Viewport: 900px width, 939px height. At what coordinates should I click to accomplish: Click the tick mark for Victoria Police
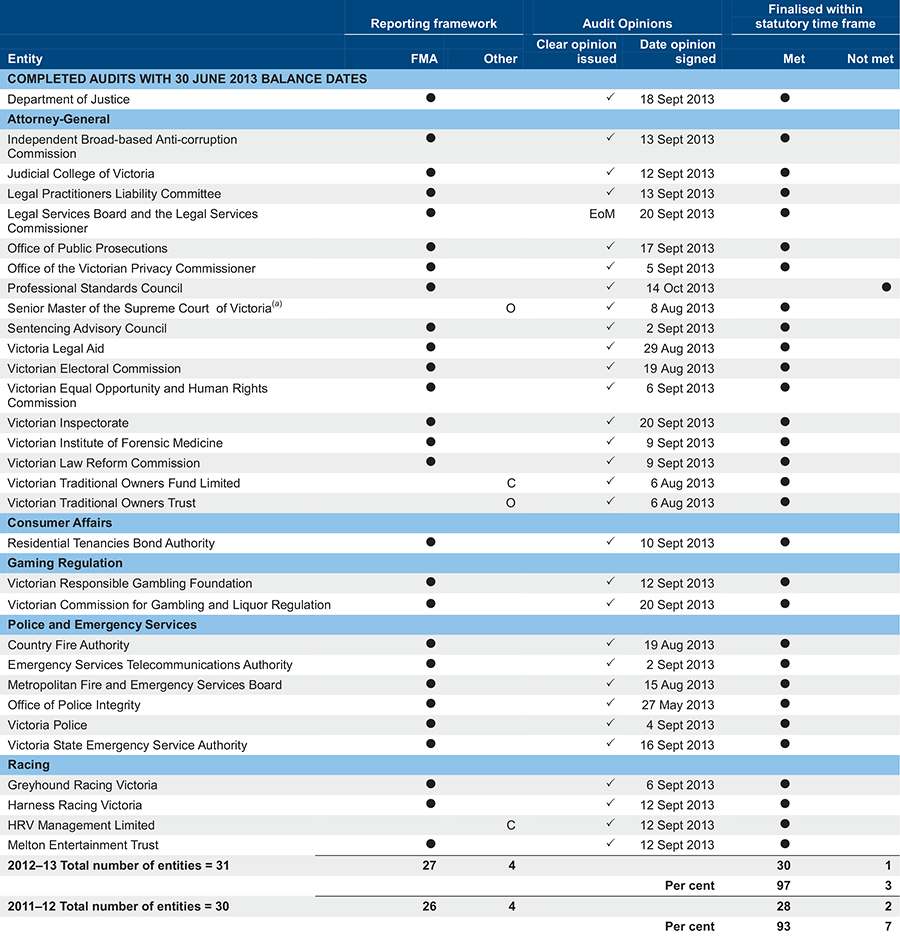point(610,723)
